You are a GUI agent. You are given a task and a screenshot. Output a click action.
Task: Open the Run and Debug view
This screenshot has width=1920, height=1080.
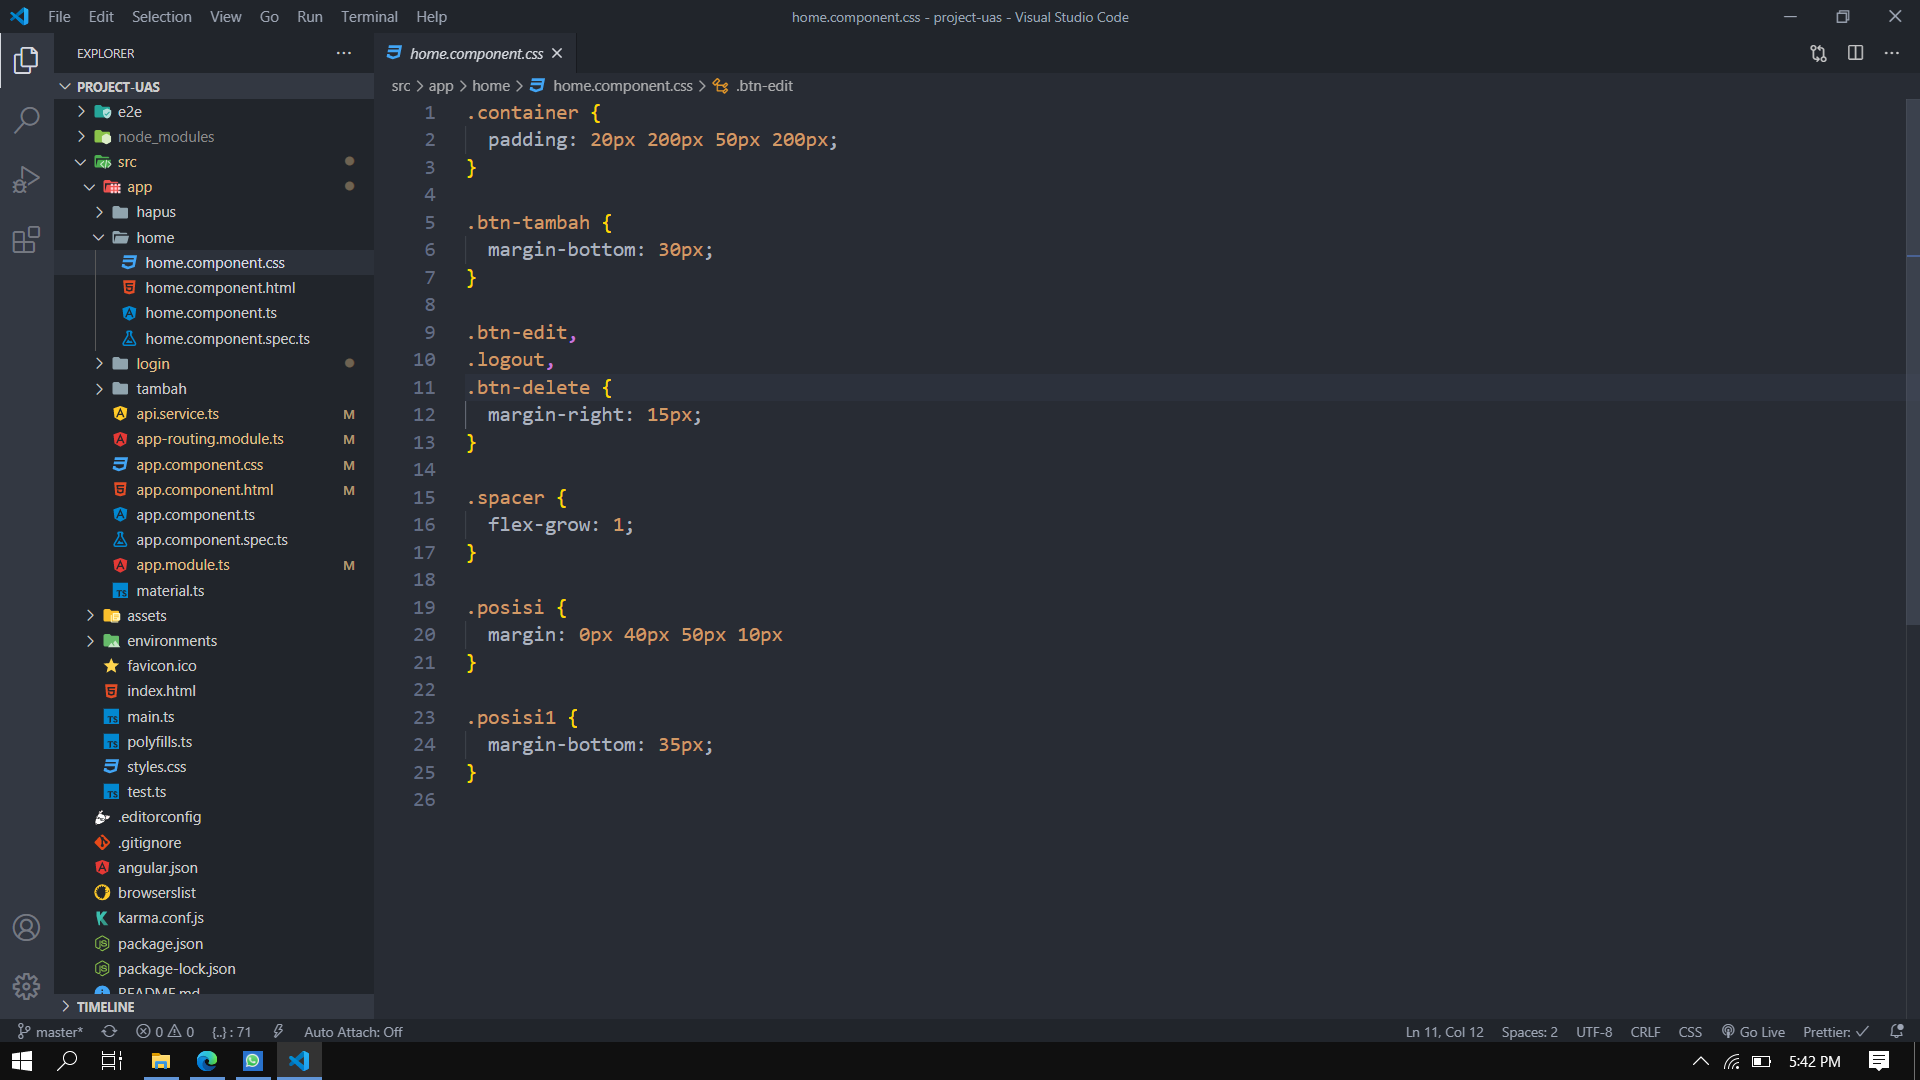coord(27,180)
